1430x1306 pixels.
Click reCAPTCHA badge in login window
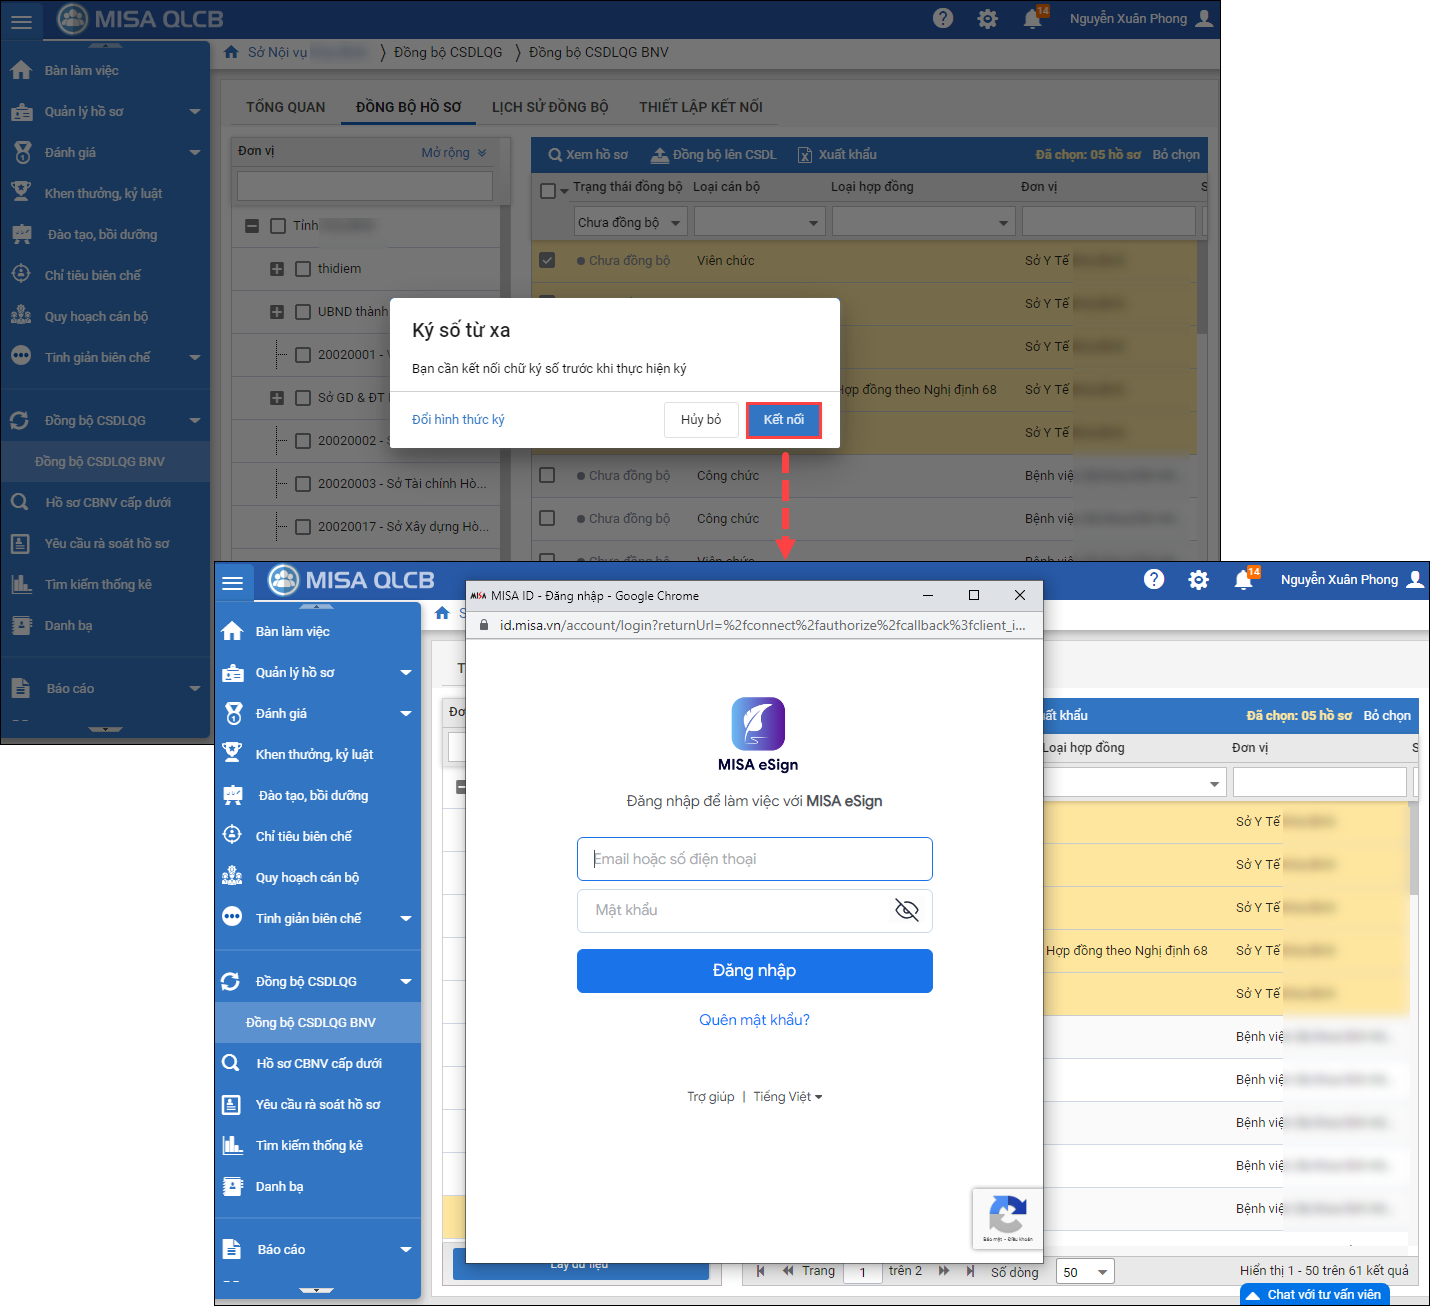[x=1007, y=1219]
